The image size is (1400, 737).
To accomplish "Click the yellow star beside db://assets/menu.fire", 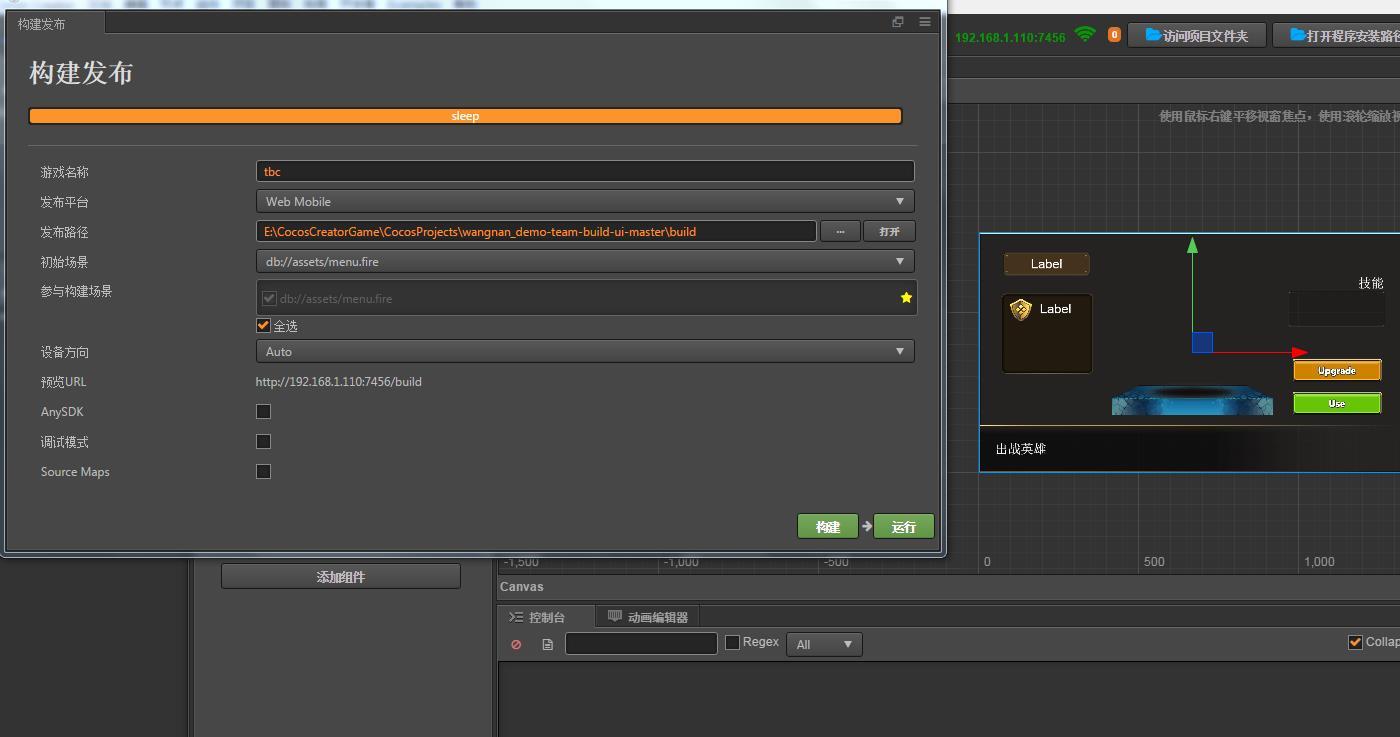I will (x=906, y=298).
